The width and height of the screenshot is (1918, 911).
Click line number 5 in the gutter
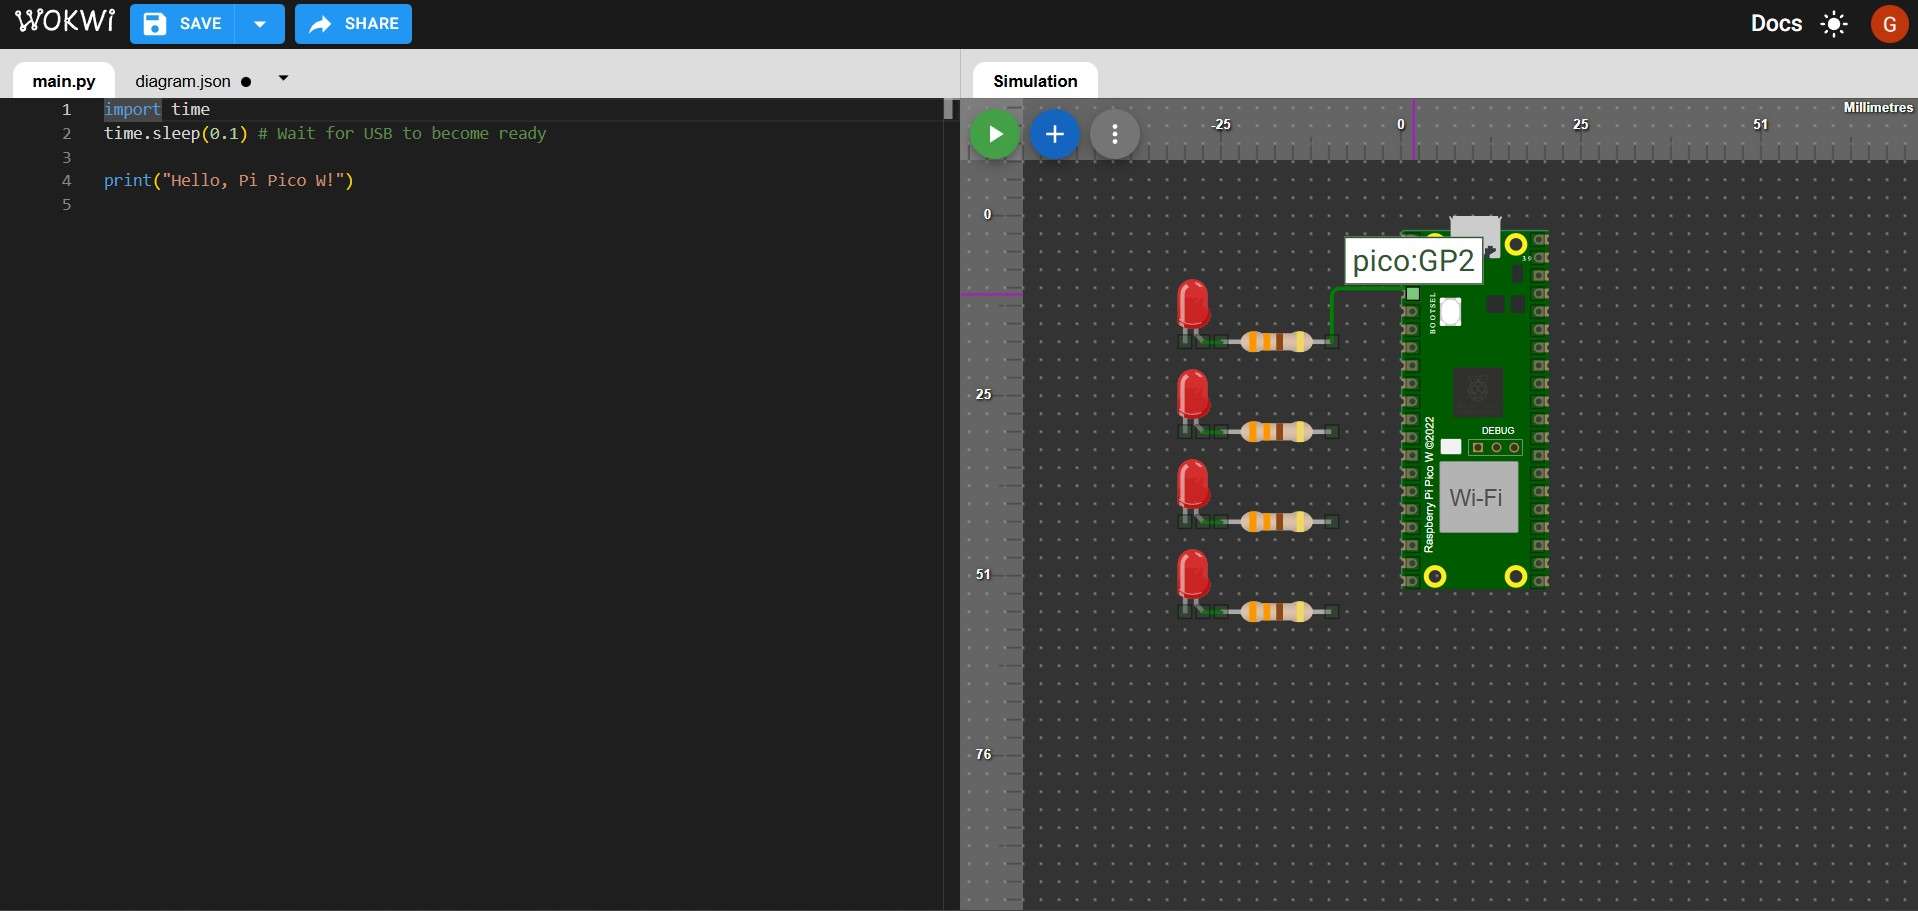(67, 205)
